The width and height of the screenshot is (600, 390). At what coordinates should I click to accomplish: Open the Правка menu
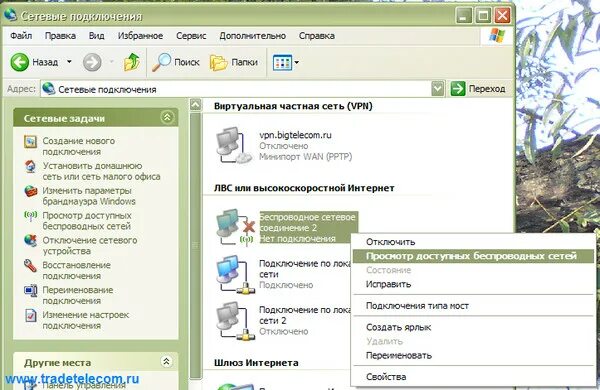(60, 36)
